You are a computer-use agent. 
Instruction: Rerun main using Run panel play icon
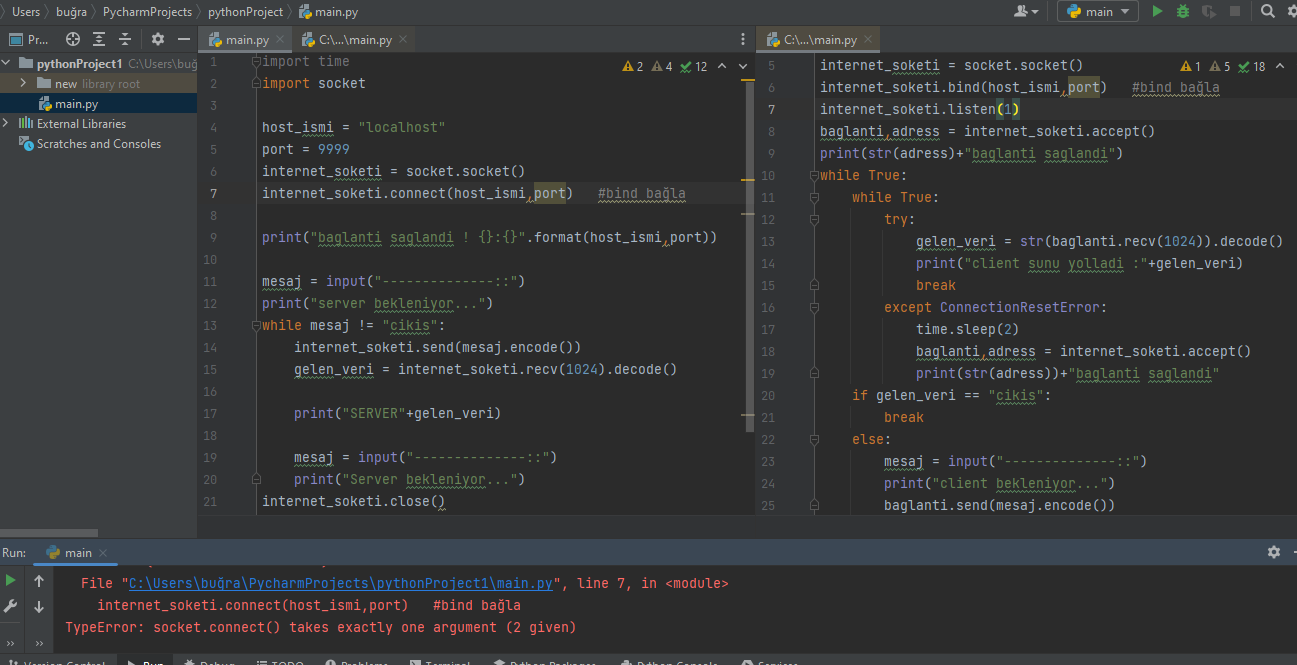(x=11, y=580)
